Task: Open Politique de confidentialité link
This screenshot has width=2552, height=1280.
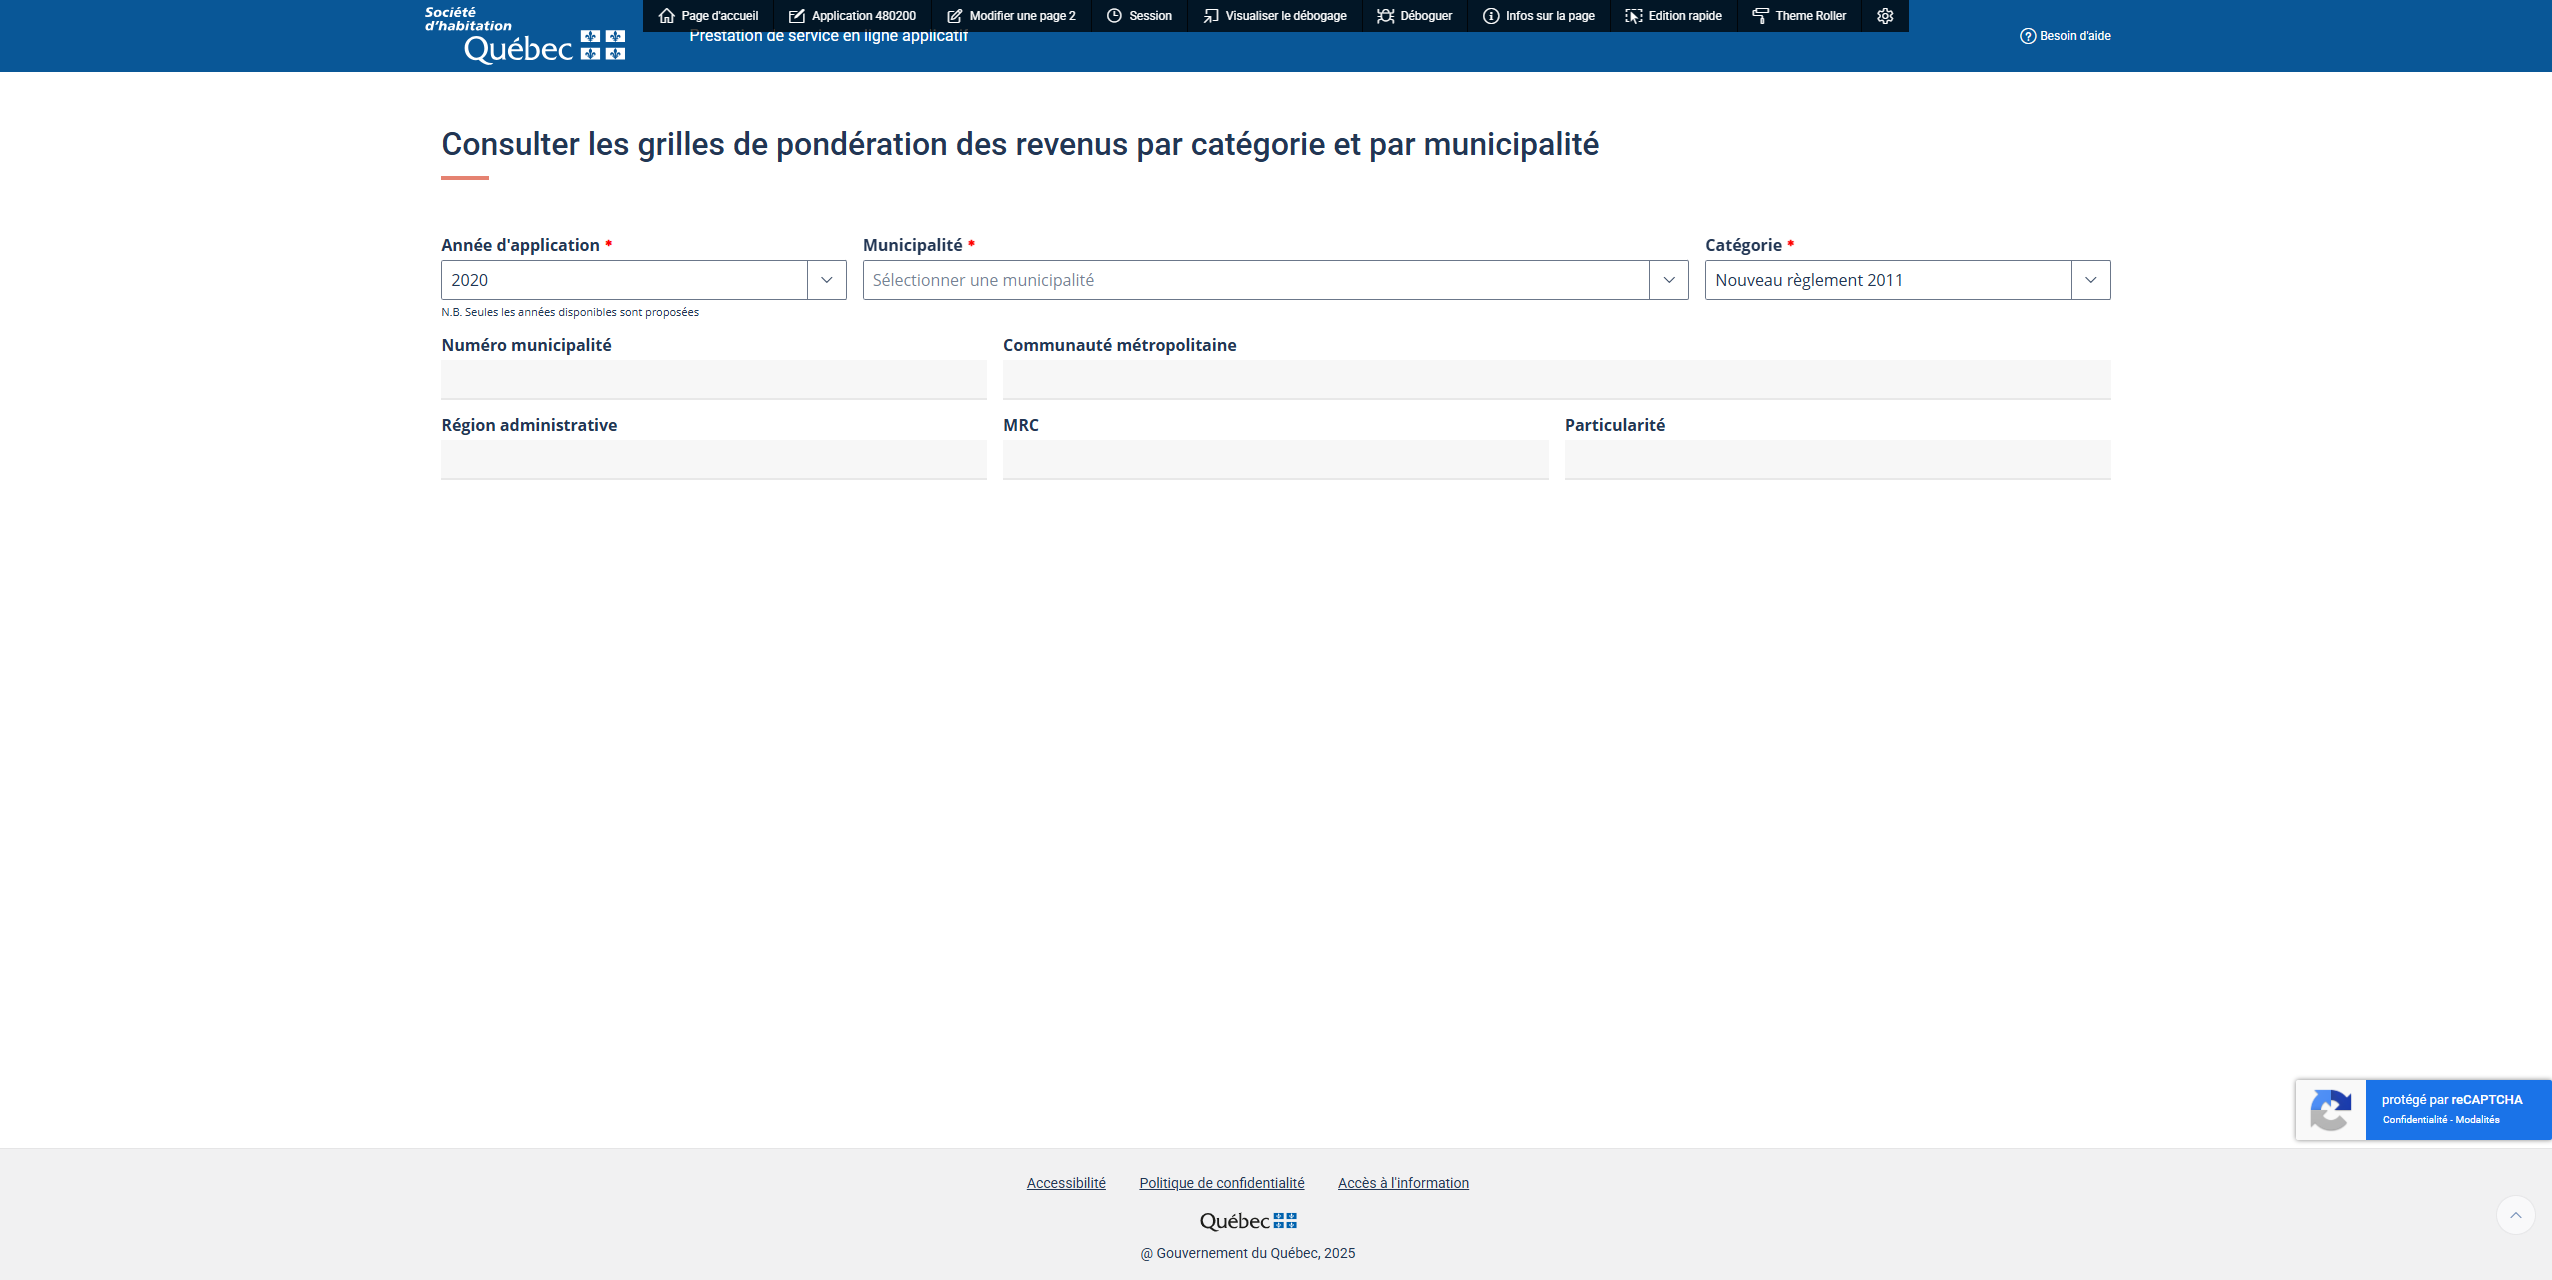Action: pyautogui.click(x=1221, y=1183)
